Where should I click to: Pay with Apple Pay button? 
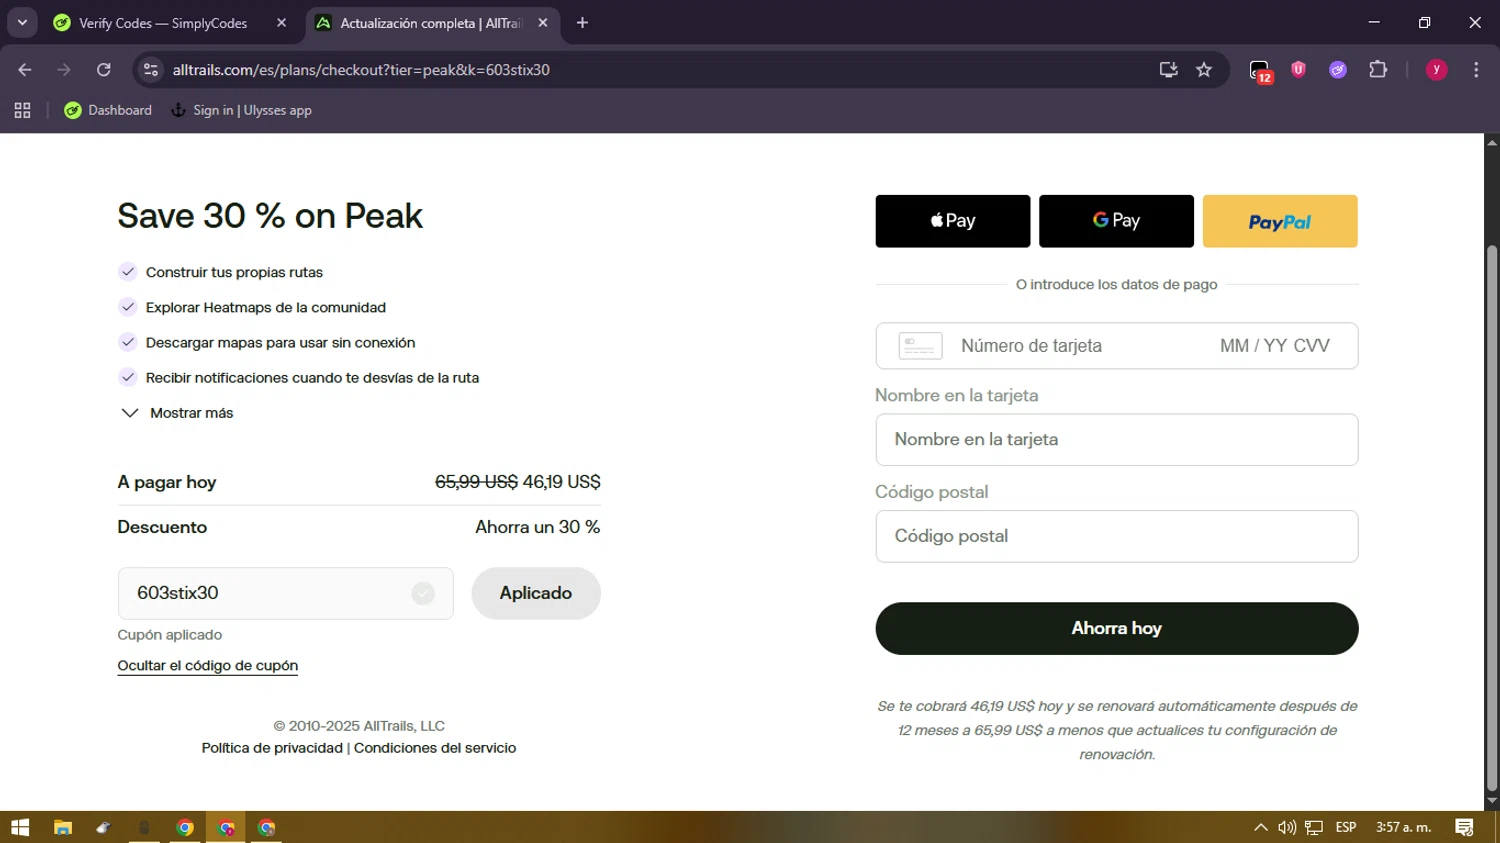[952, 221]
